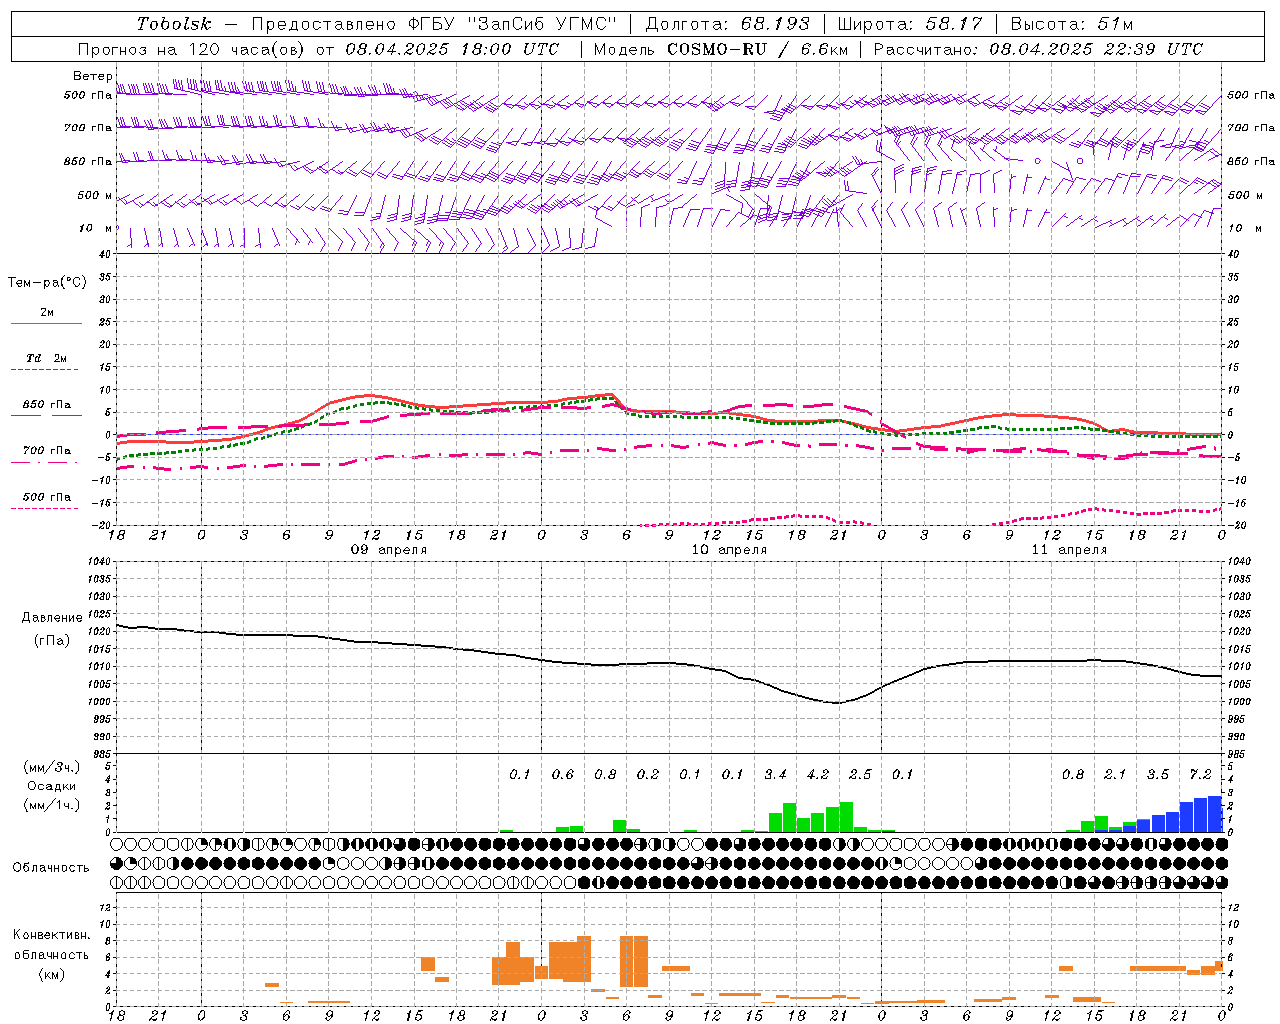Click the "Долгота: 68.193" header field
Screen dimensions: 1280x1024
pos(727,24)
